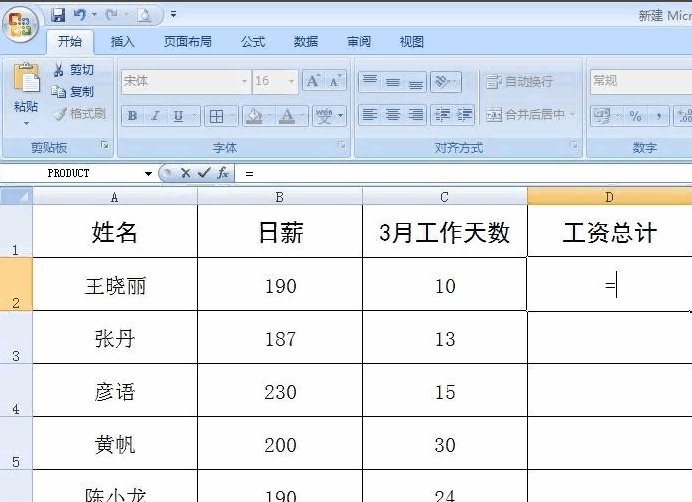
Task: Open the font color dropdown arrow
Action: point(302,116)
